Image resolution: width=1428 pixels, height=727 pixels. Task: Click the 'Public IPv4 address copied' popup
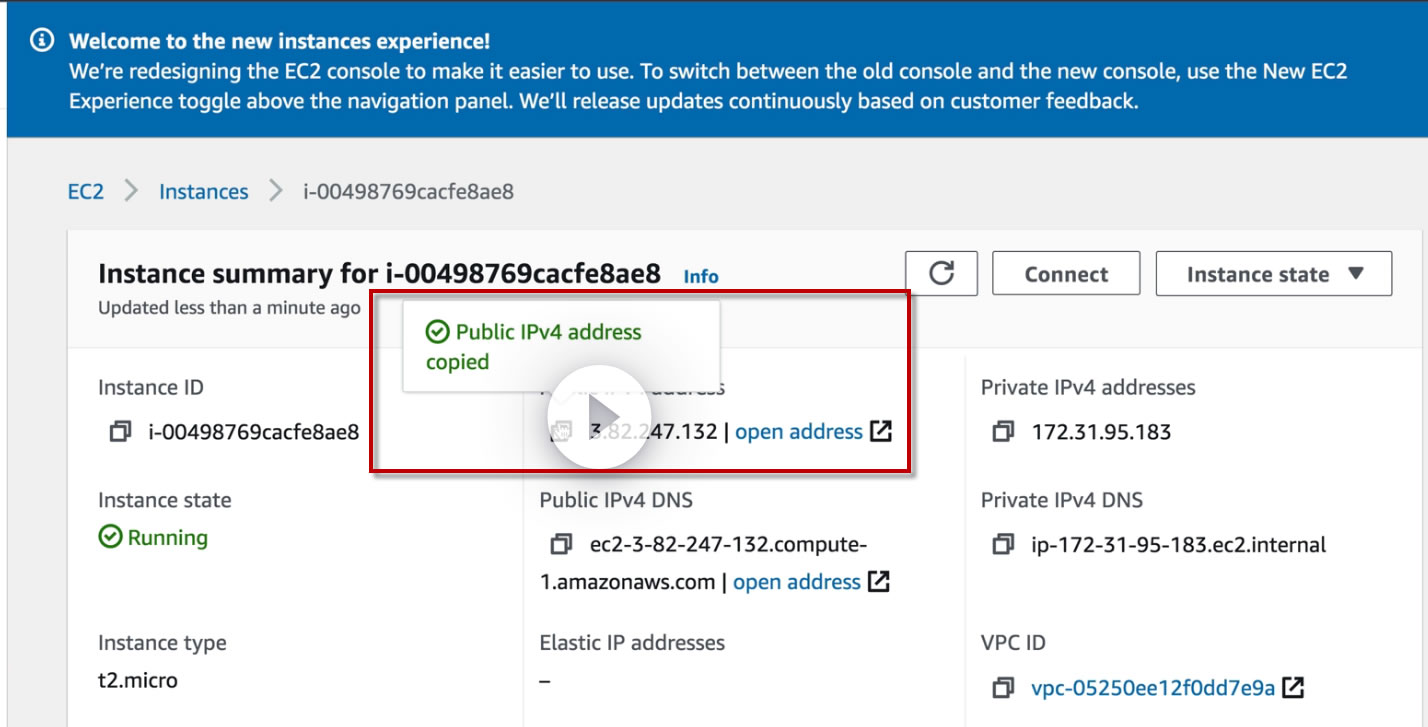pyautogui.click(x=560, y=346)
